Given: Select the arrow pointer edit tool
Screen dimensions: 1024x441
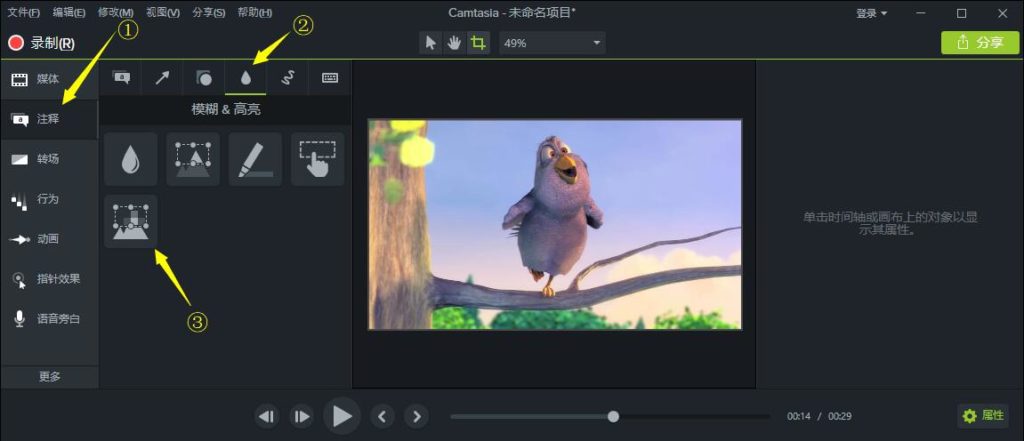Looking at the screenshot, I should tap(430, 43).
